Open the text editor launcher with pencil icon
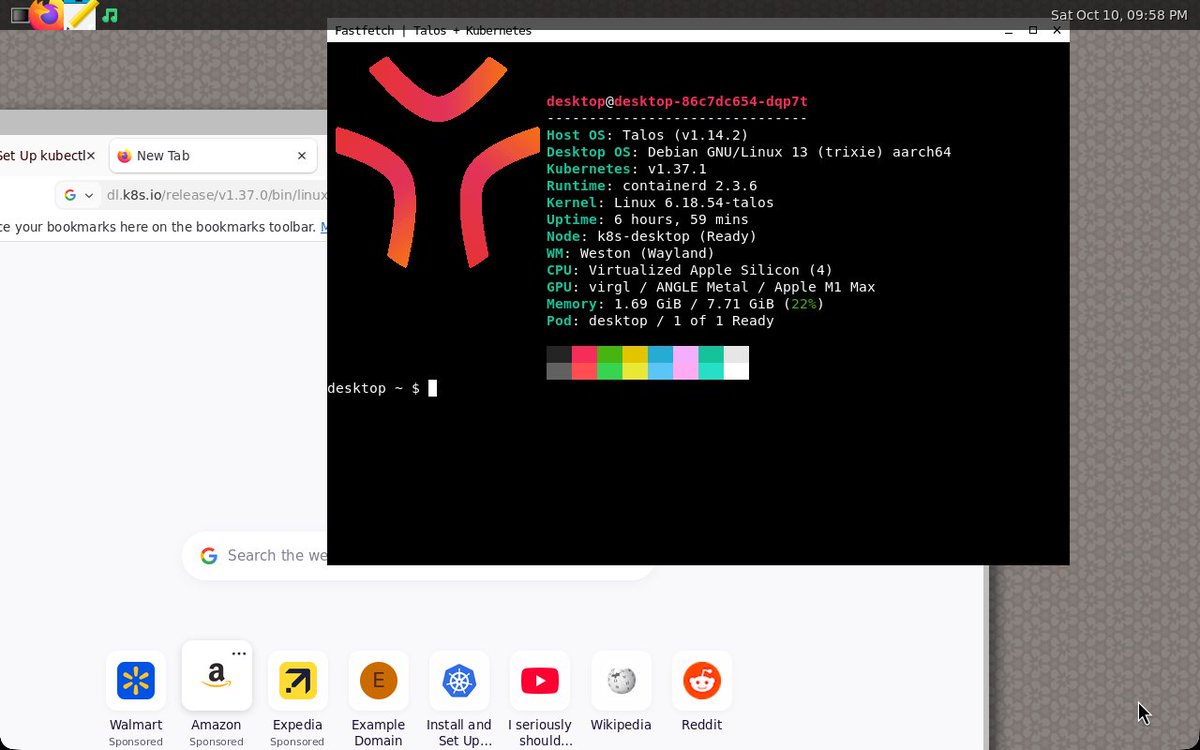This screenshot has width=1200, height=750. pyautogui.click(x=80, y=15)
